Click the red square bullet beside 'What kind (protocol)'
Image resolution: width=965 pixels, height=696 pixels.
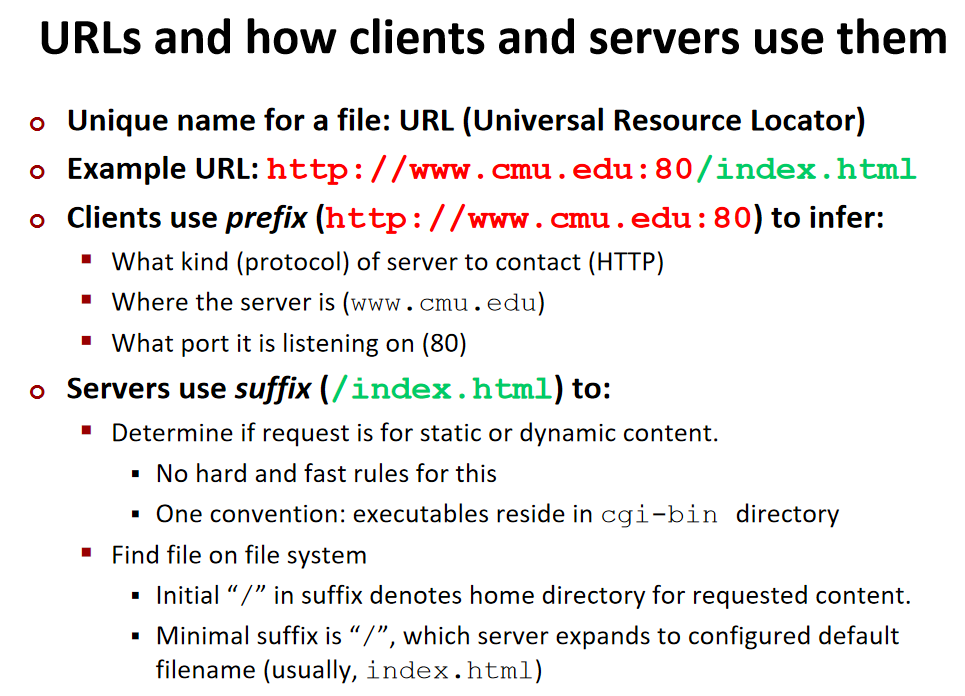88,261
